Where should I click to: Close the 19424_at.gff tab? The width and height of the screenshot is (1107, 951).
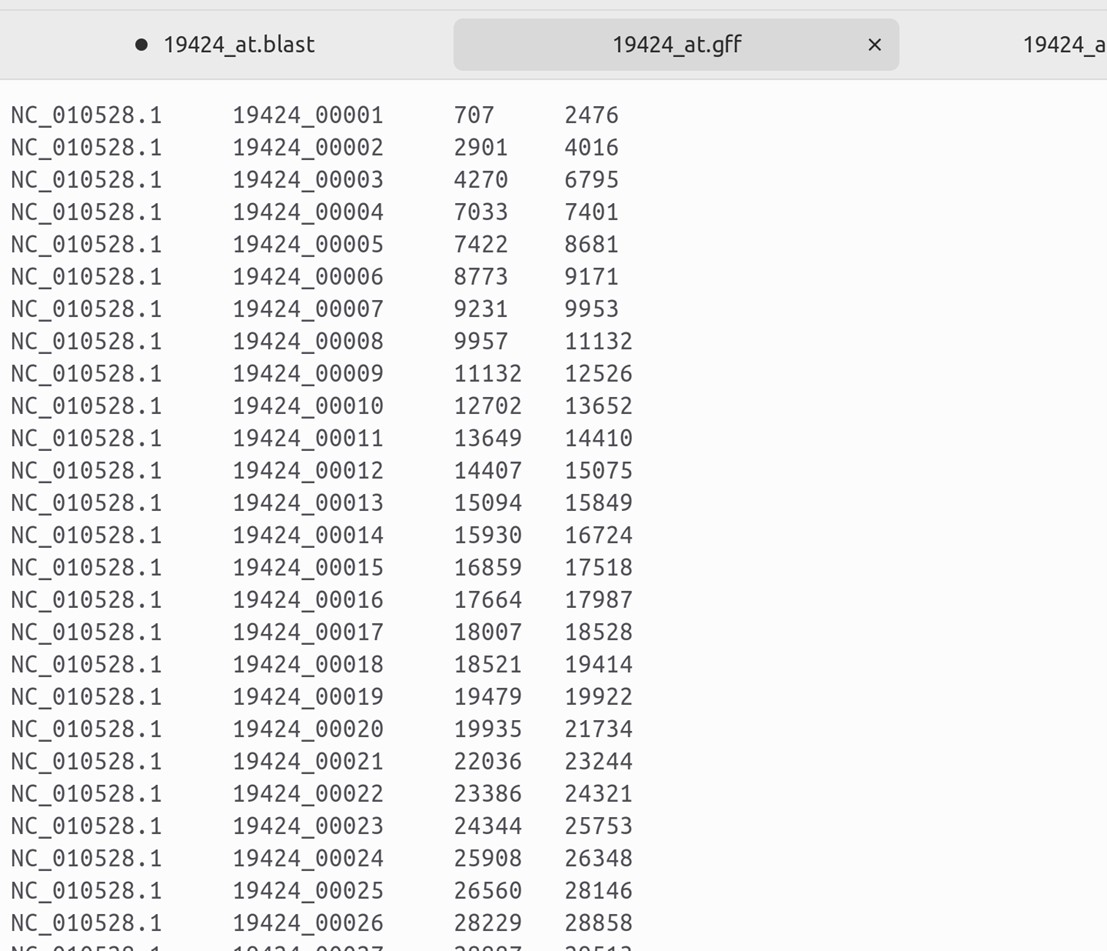pos(874,45)
